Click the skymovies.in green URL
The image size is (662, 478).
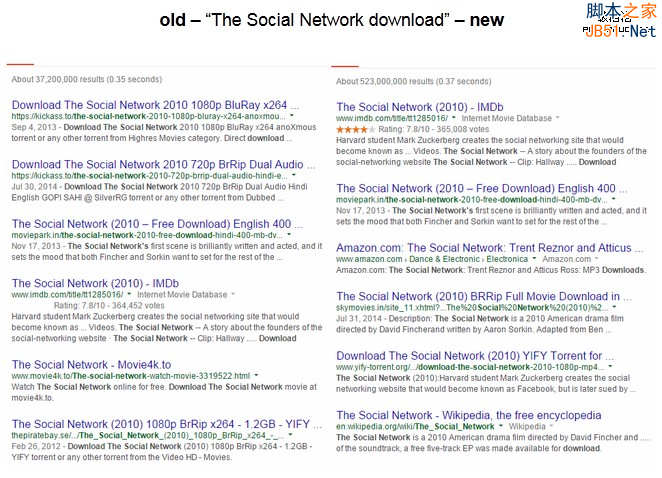[472, 307]
